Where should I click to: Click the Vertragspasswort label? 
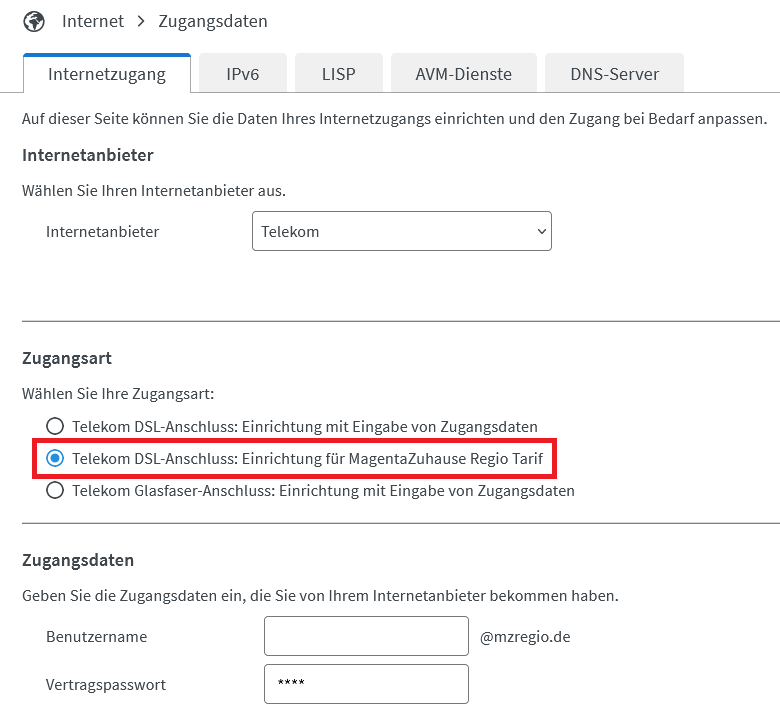pos(106,685)
